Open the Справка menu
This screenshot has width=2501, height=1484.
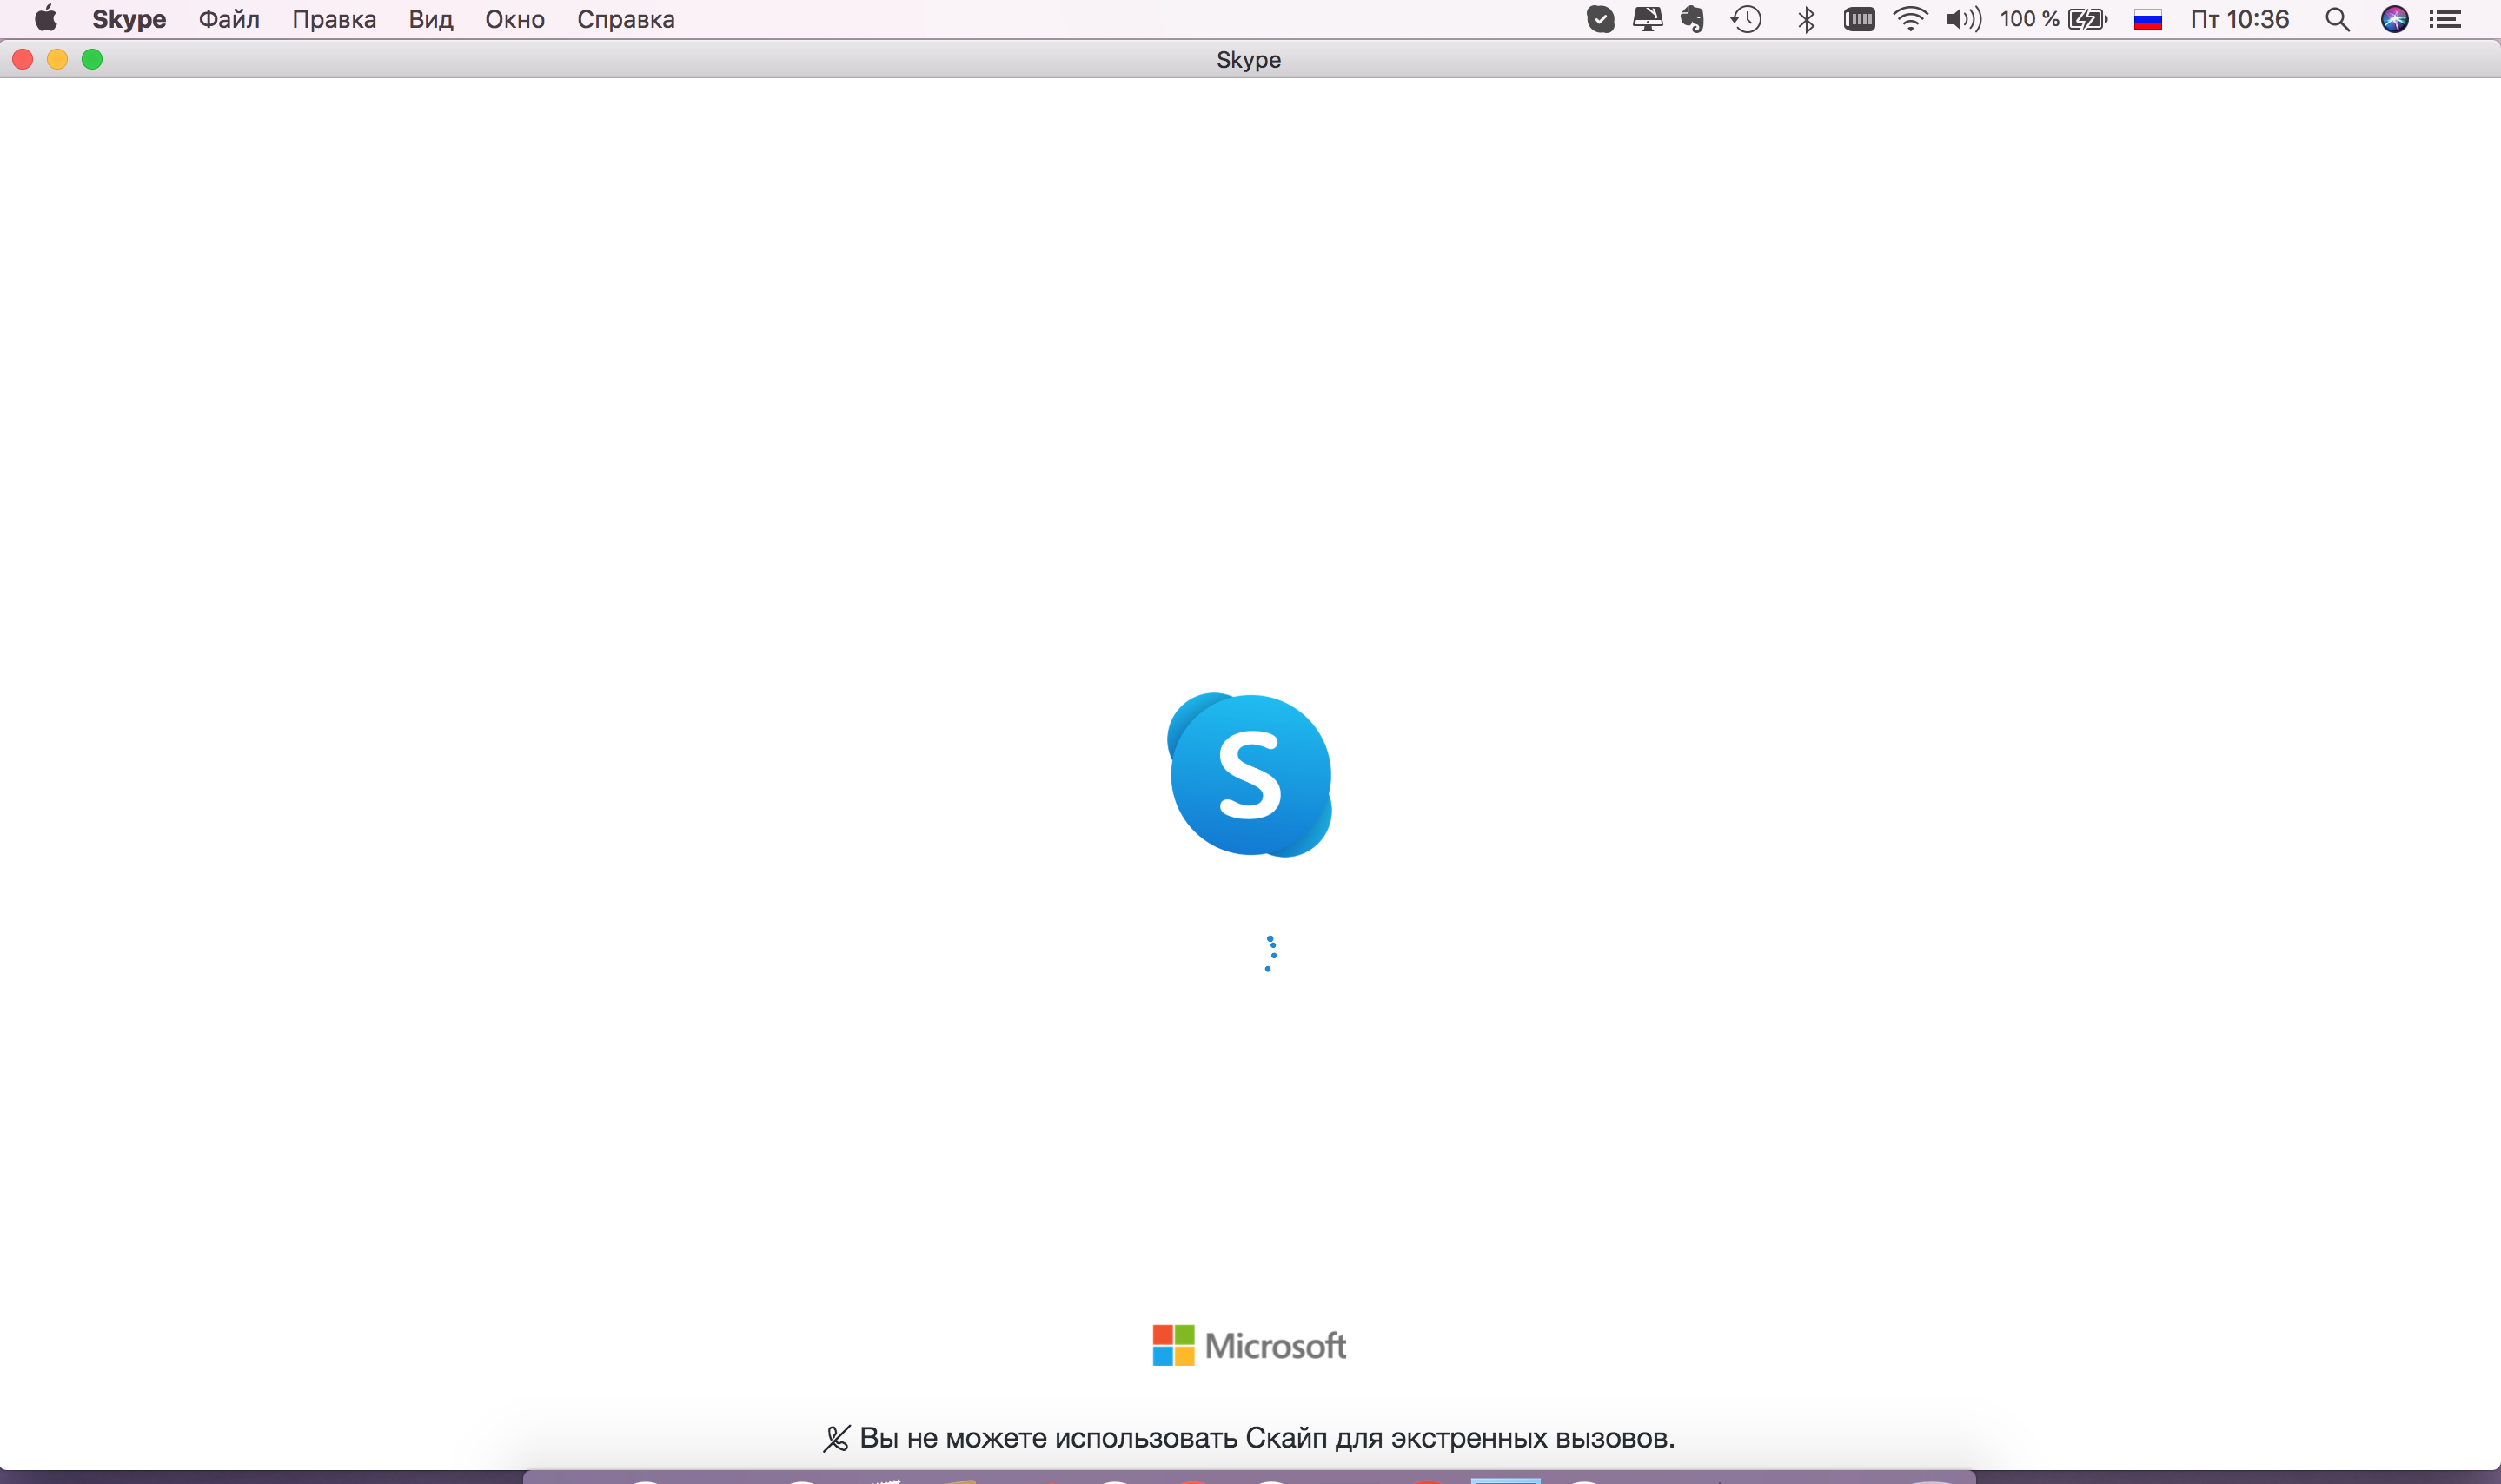pos(626,19)
